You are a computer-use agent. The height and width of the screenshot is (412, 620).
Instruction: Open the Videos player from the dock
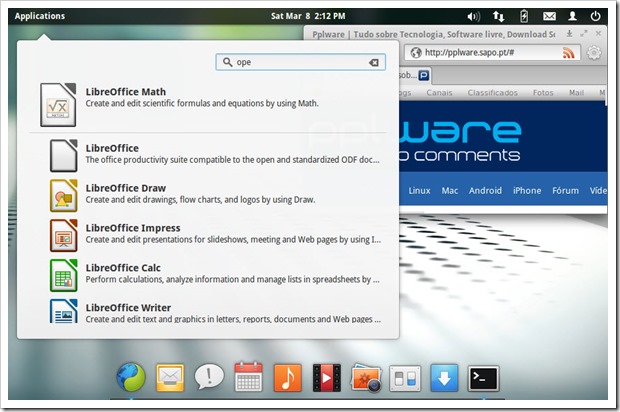coord(327,378)
